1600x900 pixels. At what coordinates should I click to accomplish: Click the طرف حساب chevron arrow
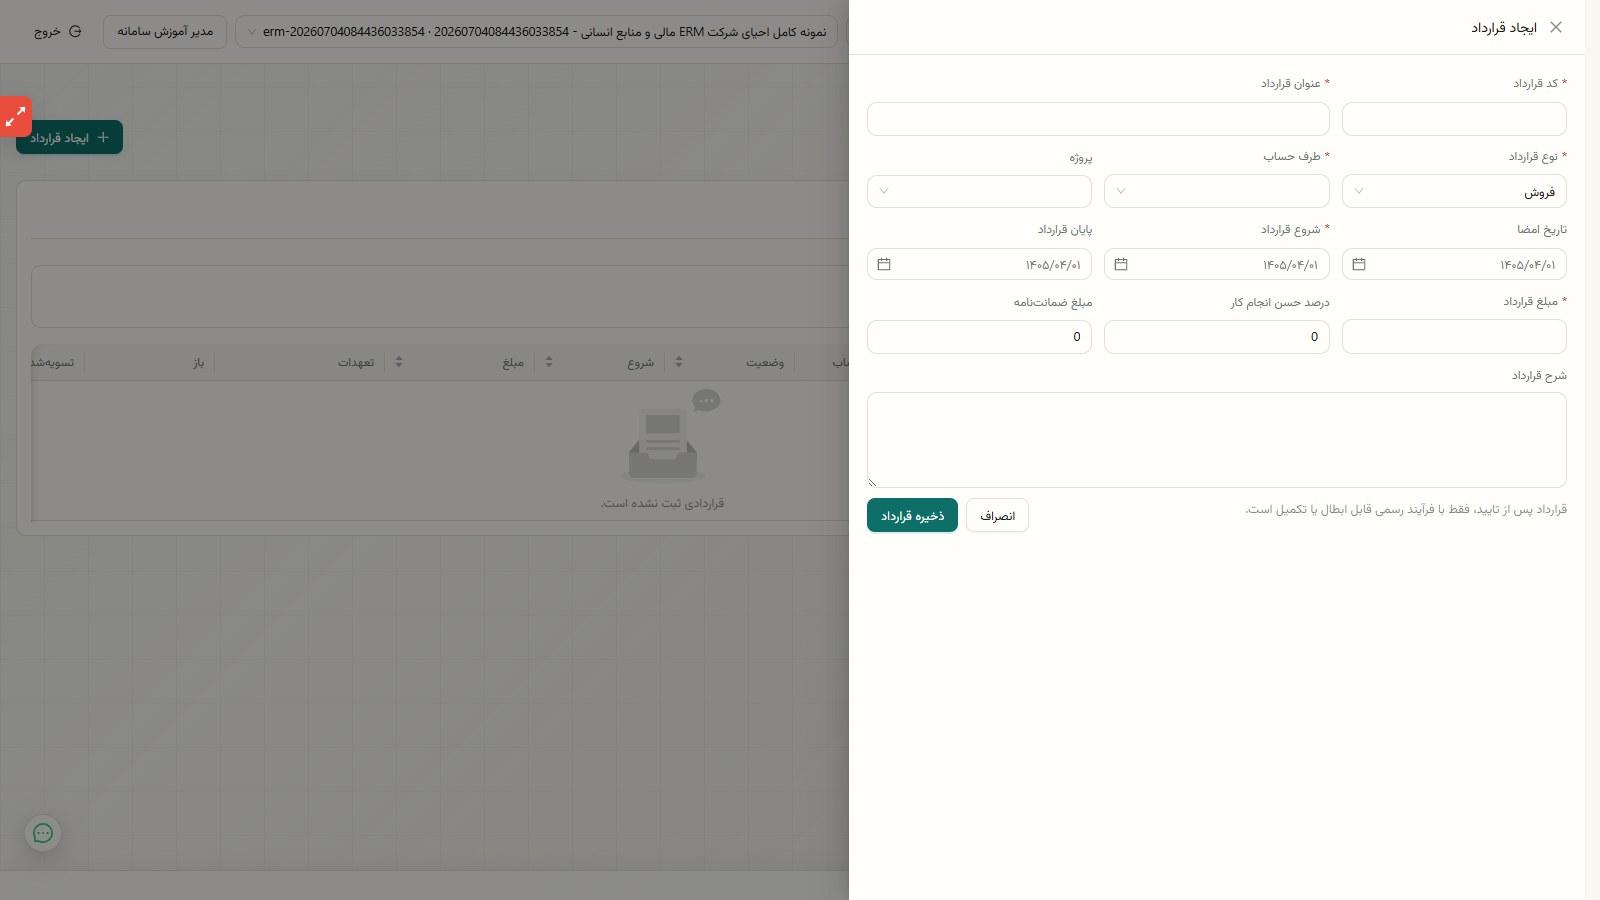pyautogui.click(x=1121, y=191)
